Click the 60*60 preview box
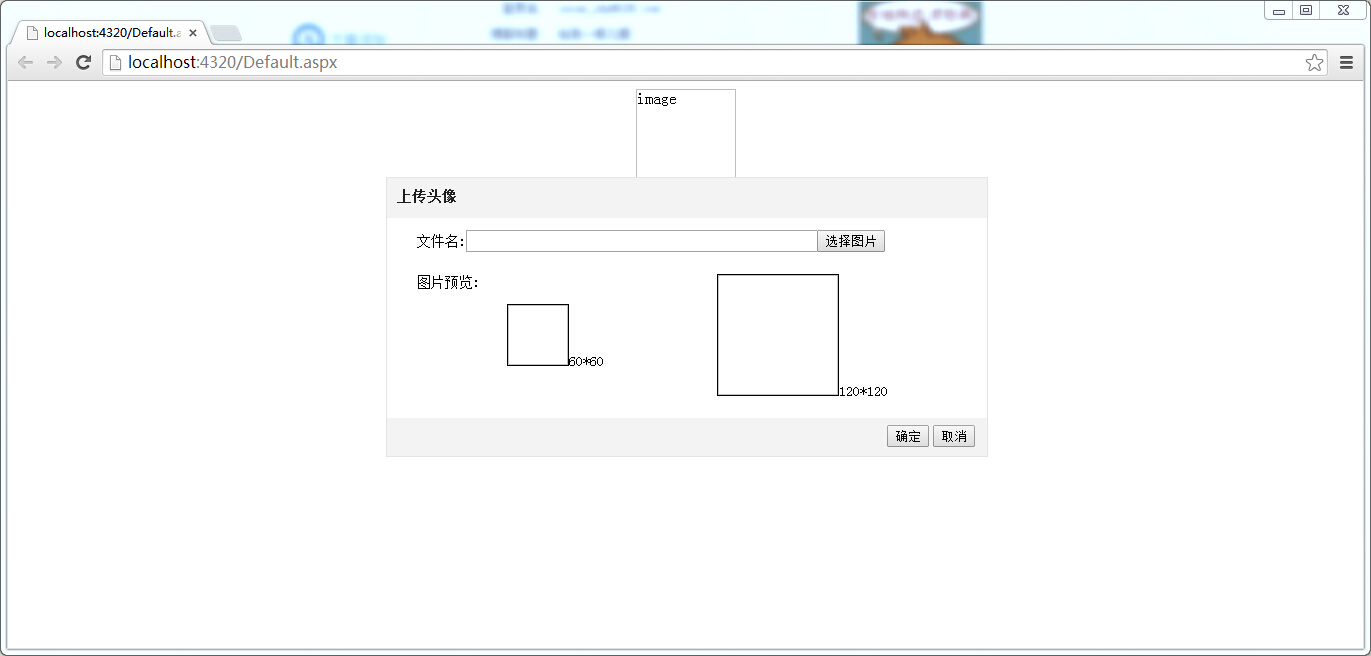Image resolution: width=1371 pixels, height=656 pixels. click(x=538, y=335)
